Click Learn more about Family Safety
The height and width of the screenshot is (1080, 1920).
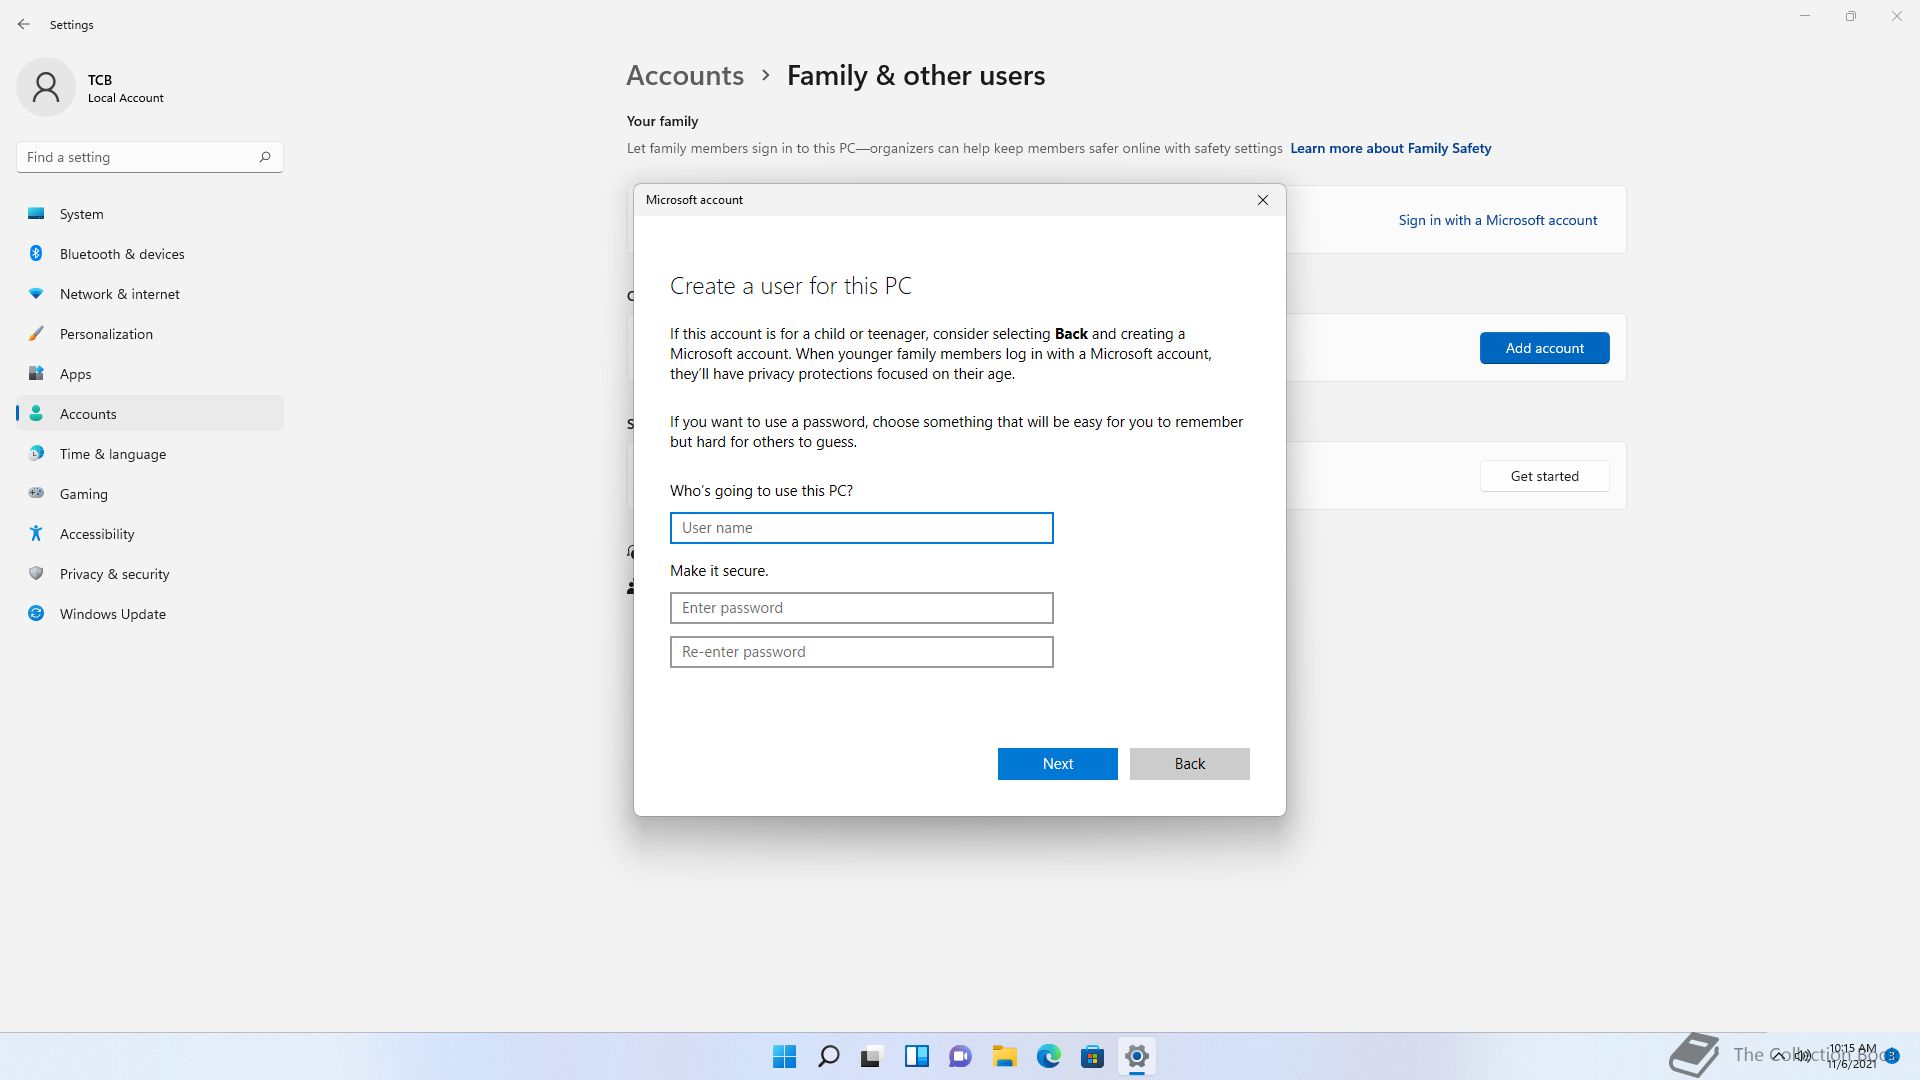click(1390, 148)
